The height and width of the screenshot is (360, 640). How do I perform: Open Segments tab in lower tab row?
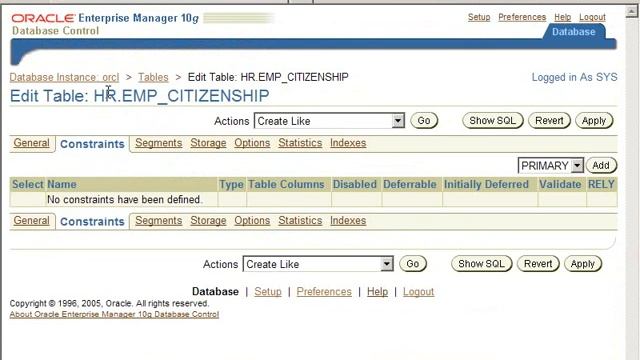coord(158,220)
